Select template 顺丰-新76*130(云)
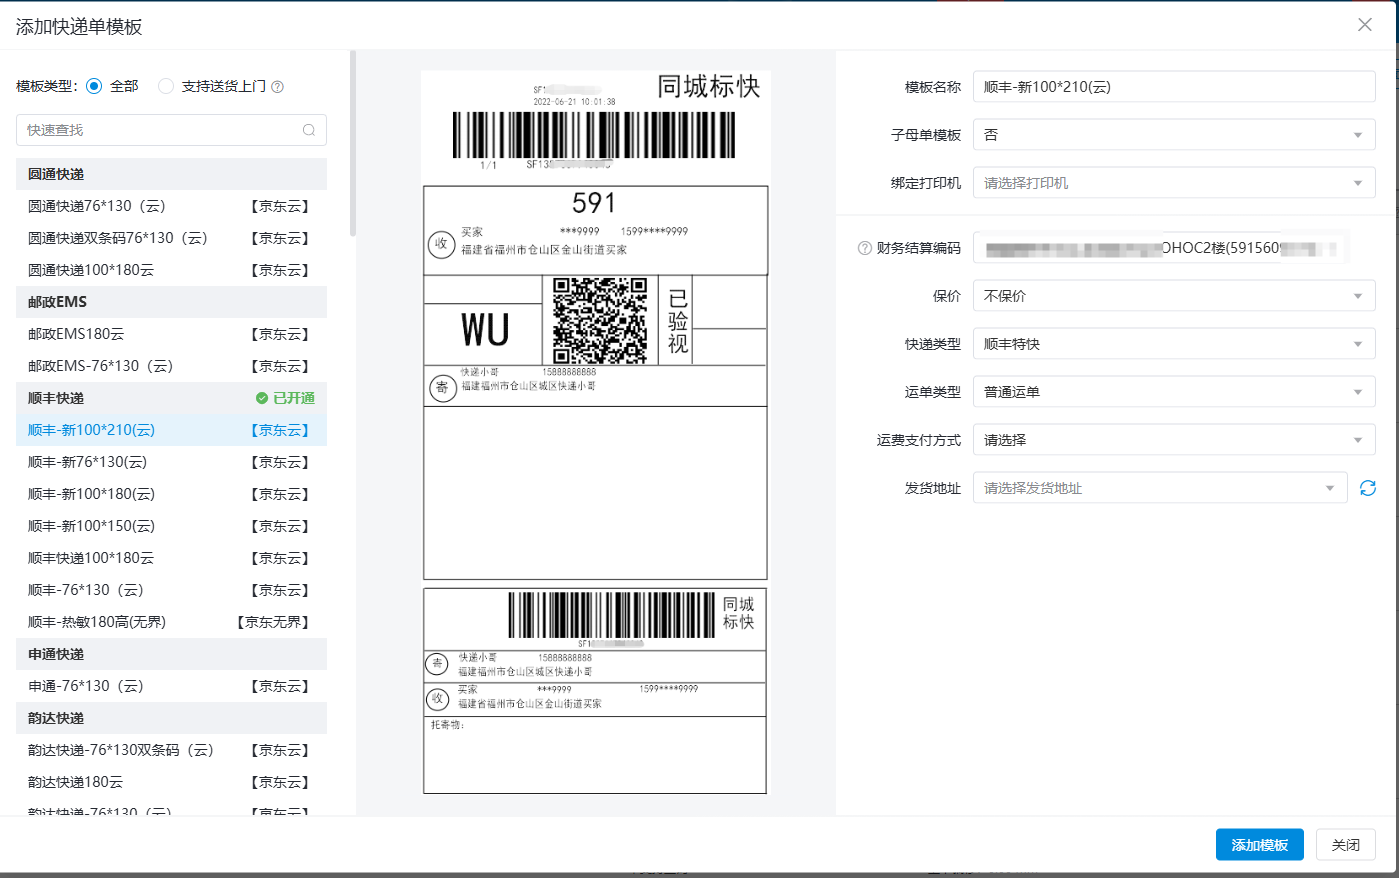This screenshot has height=878, width=1399. 87,462
